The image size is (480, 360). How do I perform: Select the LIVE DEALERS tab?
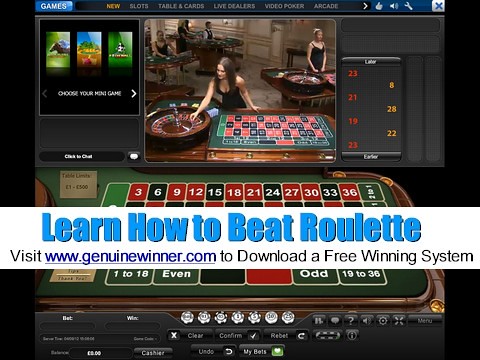tap(234, 6)
